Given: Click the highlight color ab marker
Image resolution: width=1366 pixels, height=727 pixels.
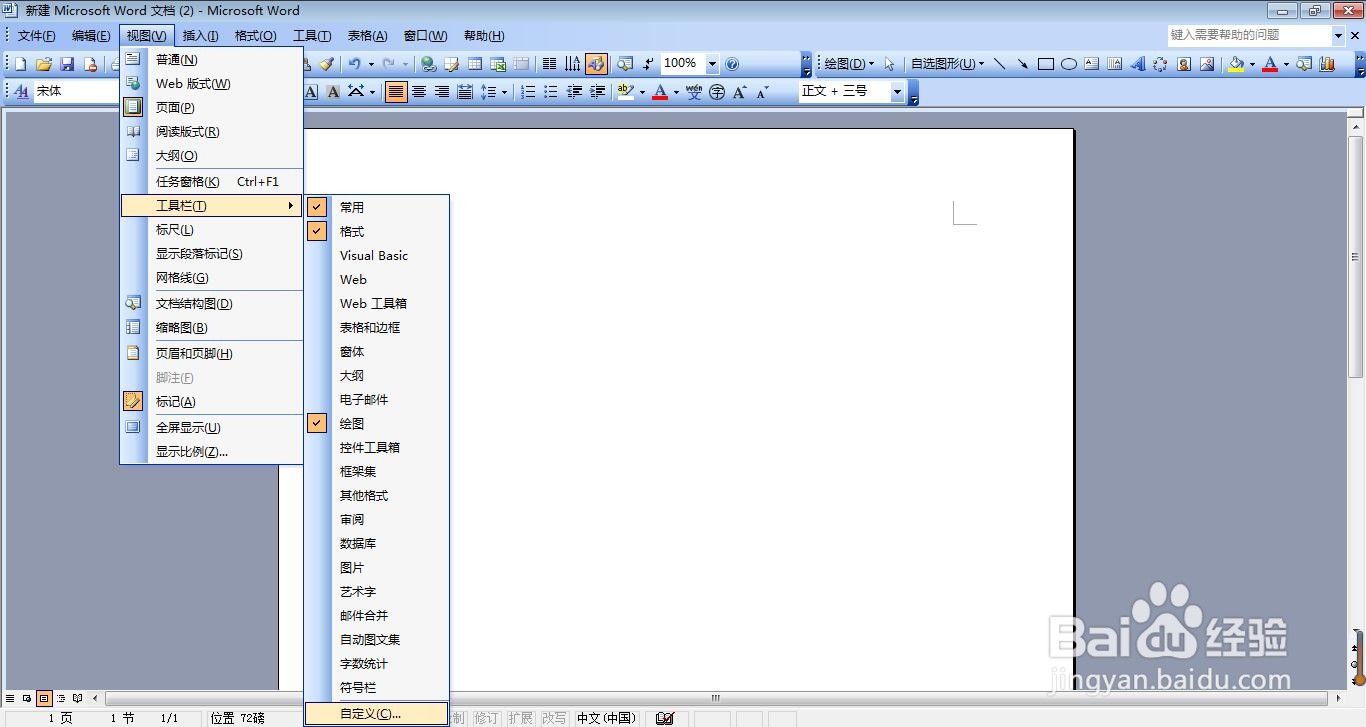Looking at the screenshot, I should click(626, 92).
